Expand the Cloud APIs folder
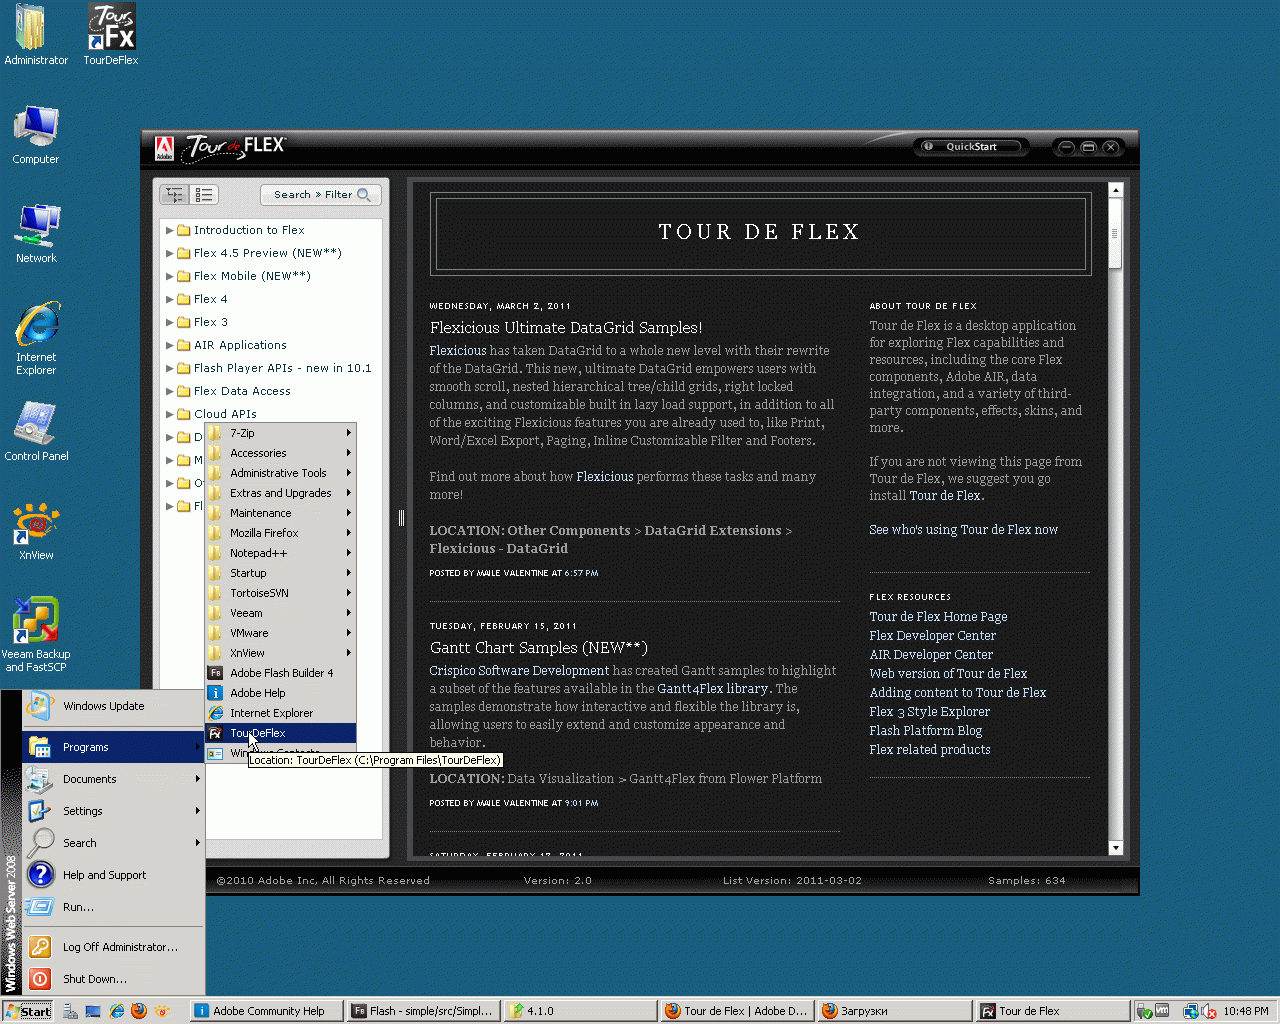The width and height of the screenshot is (1280, 1024). (170, 414)
